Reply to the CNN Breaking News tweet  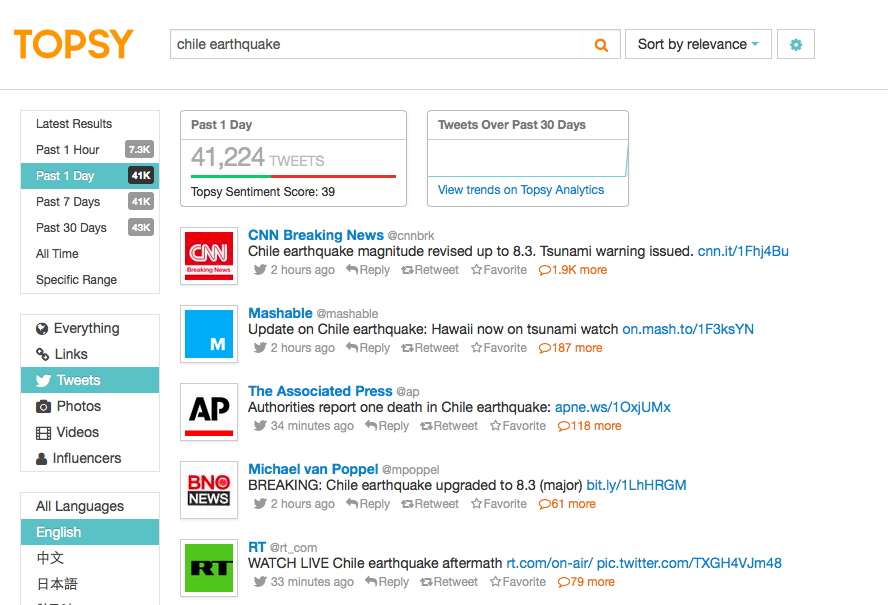pyautogui.click(x=368, y=270)
